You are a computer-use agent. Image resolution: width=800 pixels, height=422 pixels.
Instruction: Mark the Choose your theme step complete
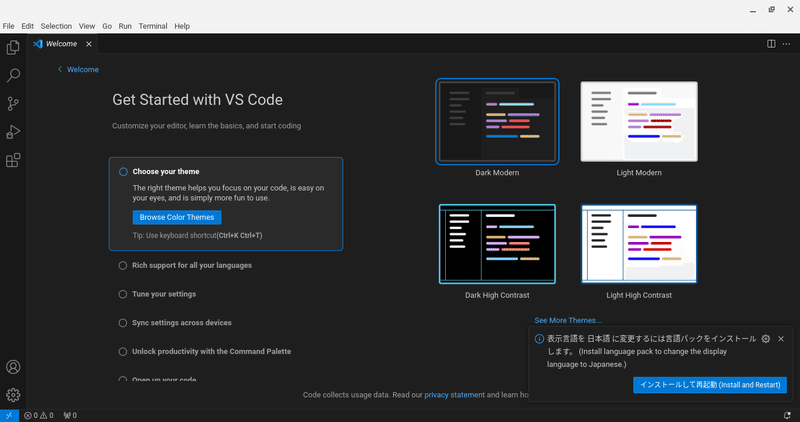point(123,172)
